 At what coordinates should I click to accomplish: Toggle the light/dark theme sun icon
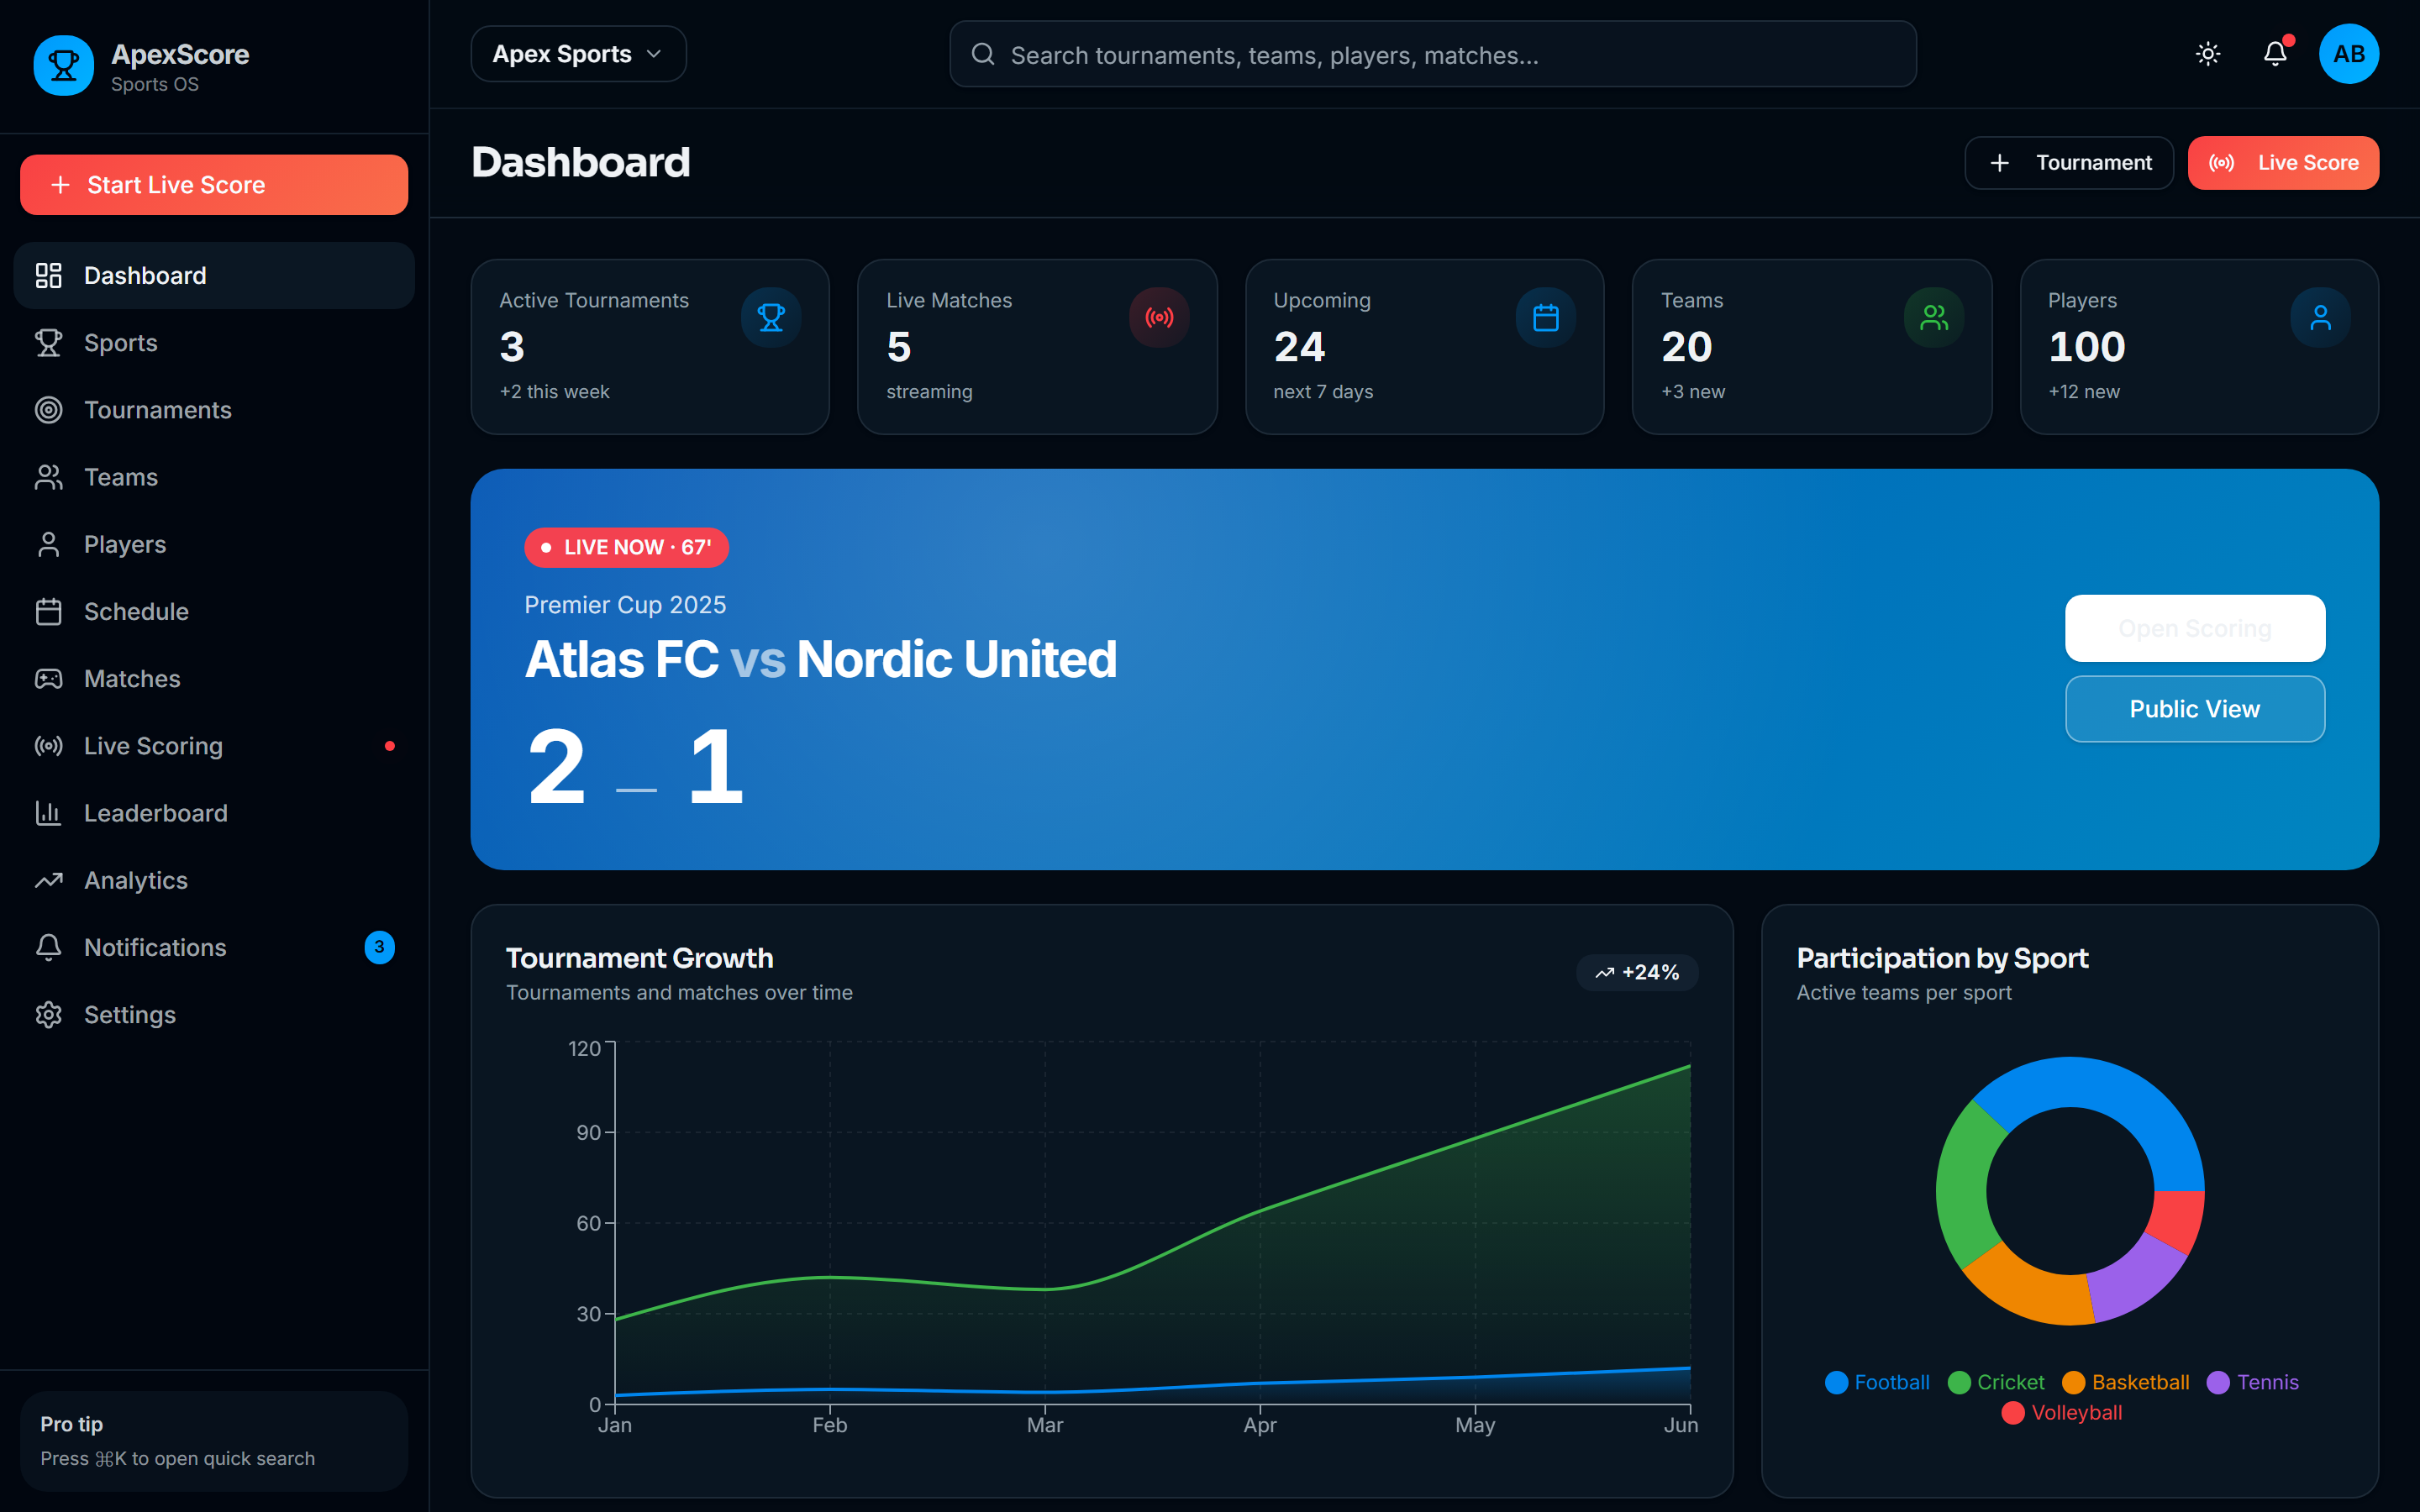[2208, 54]
